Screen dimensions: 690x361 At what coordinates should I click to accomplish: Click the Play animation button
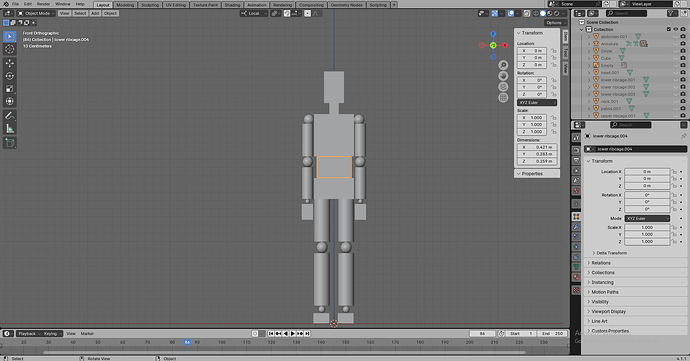point(293,334)
